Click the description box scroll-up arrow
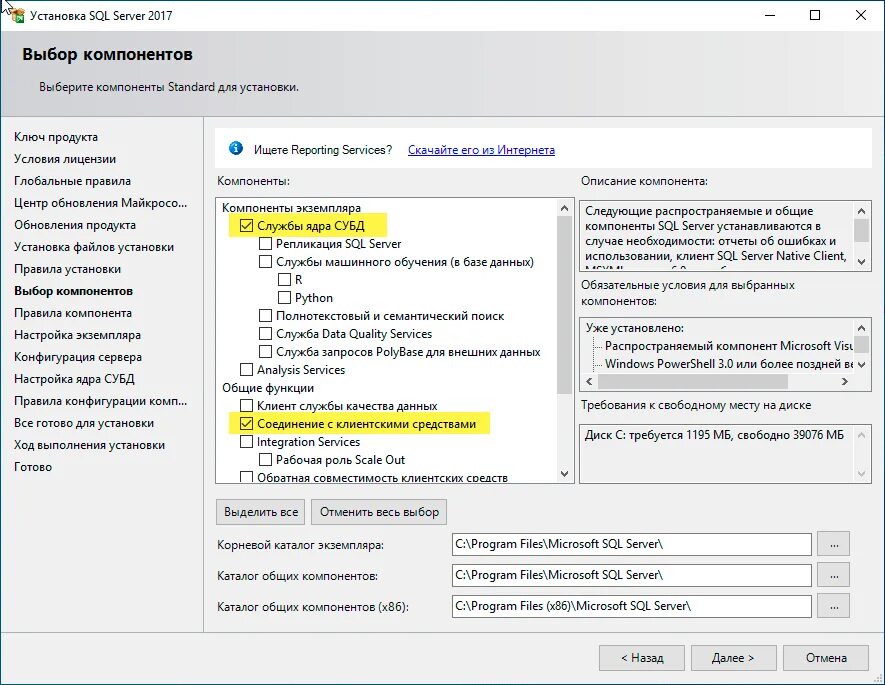 [x=861, y=211]
